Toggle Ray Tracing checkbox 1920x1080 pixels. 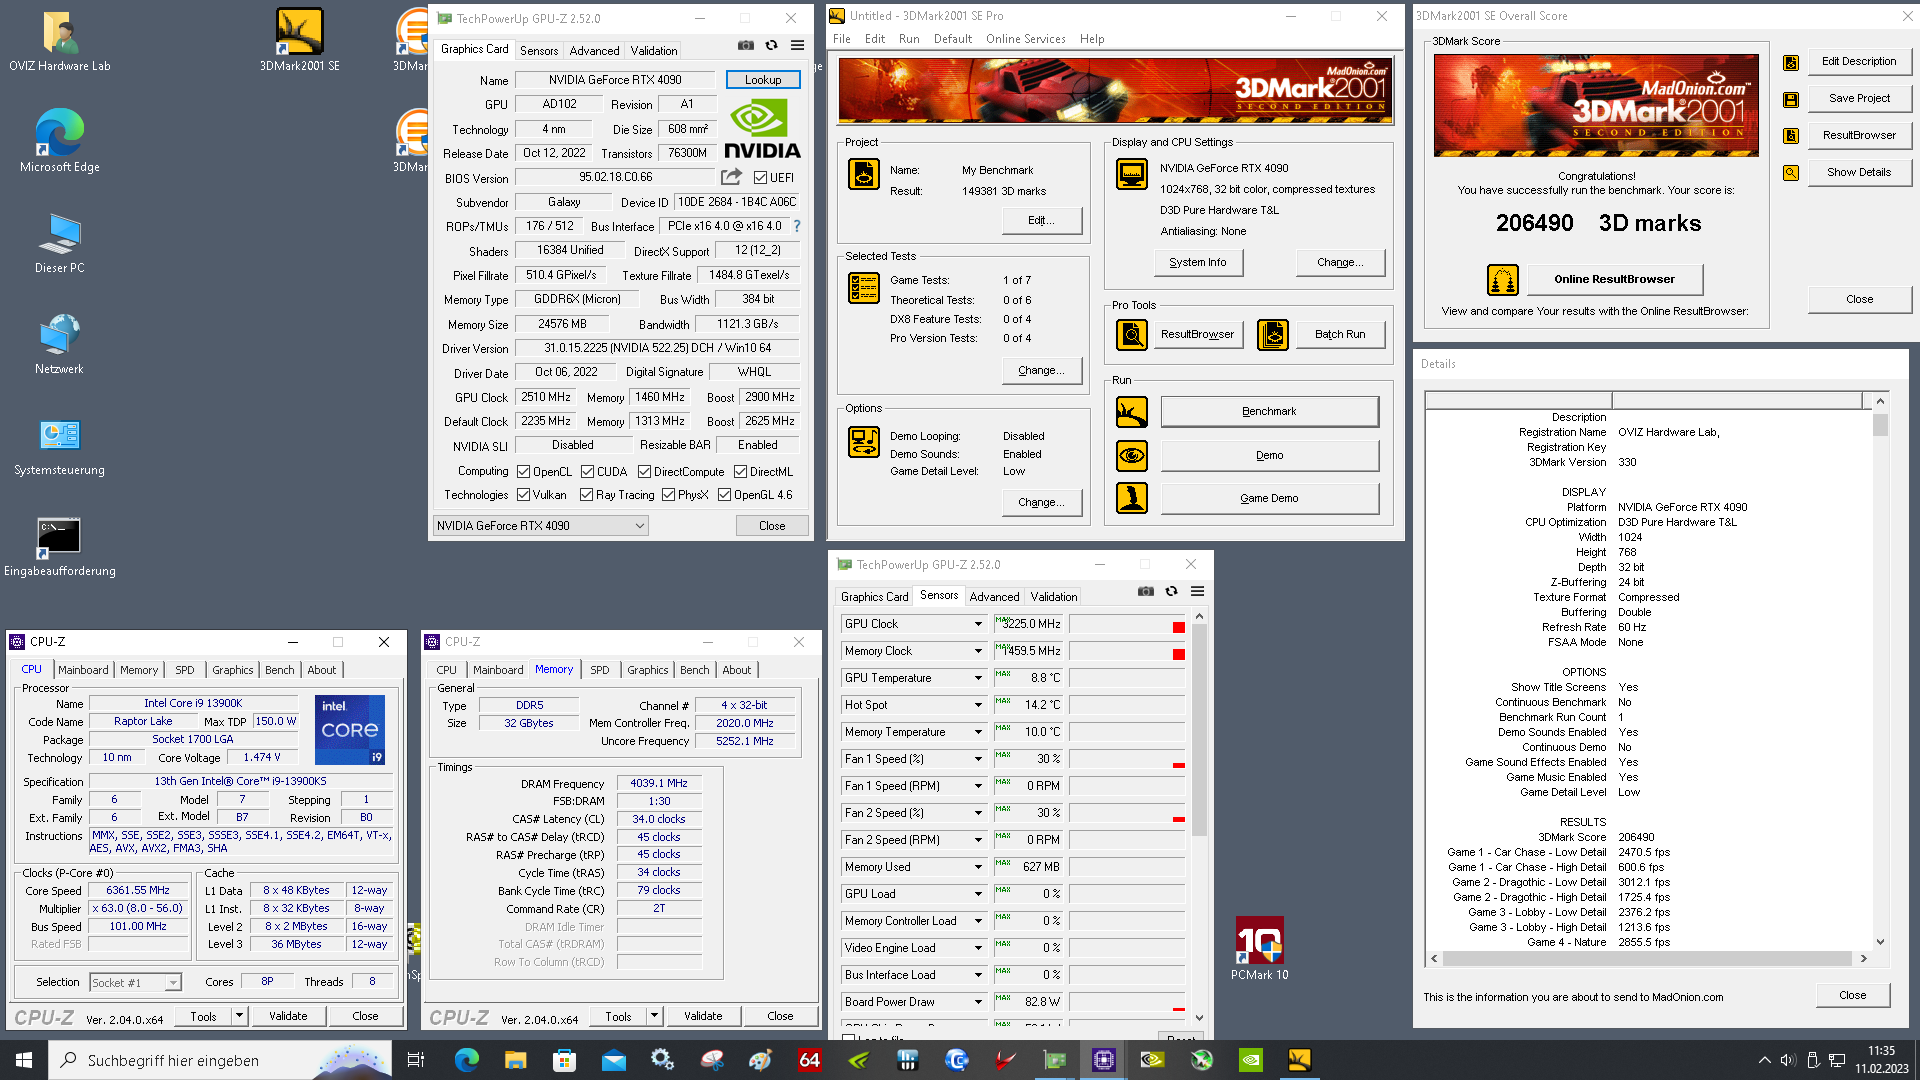587,495
